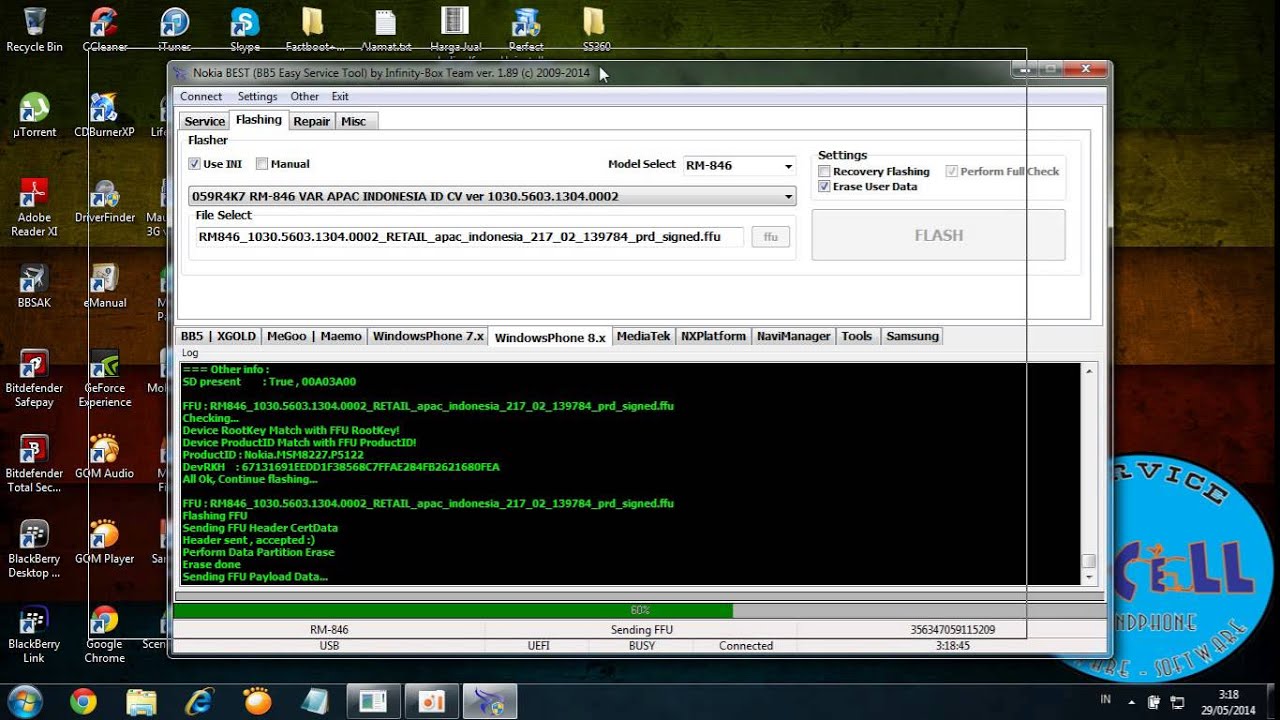Viewport: 1280px width, 720px height.
Task: Open the Other menu
Action: [x=304, y=97]
